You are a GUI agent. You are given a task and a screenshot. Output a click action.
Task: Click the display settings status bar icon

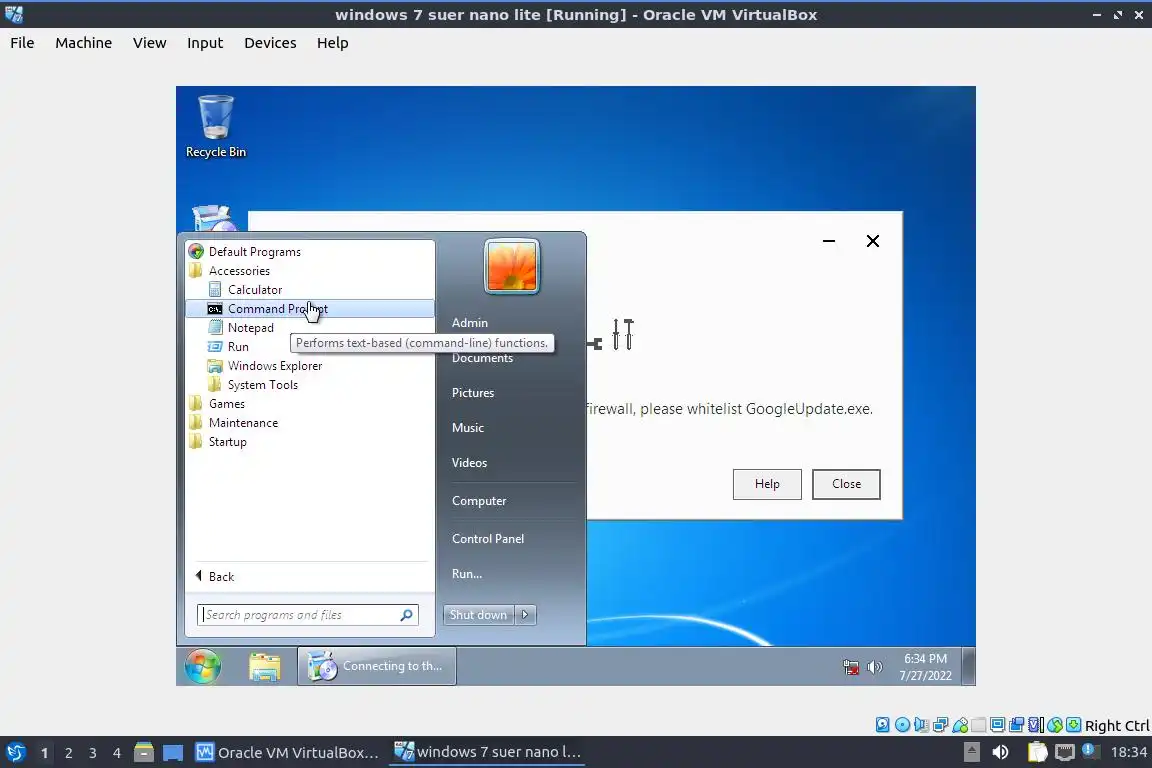point(998,725)
